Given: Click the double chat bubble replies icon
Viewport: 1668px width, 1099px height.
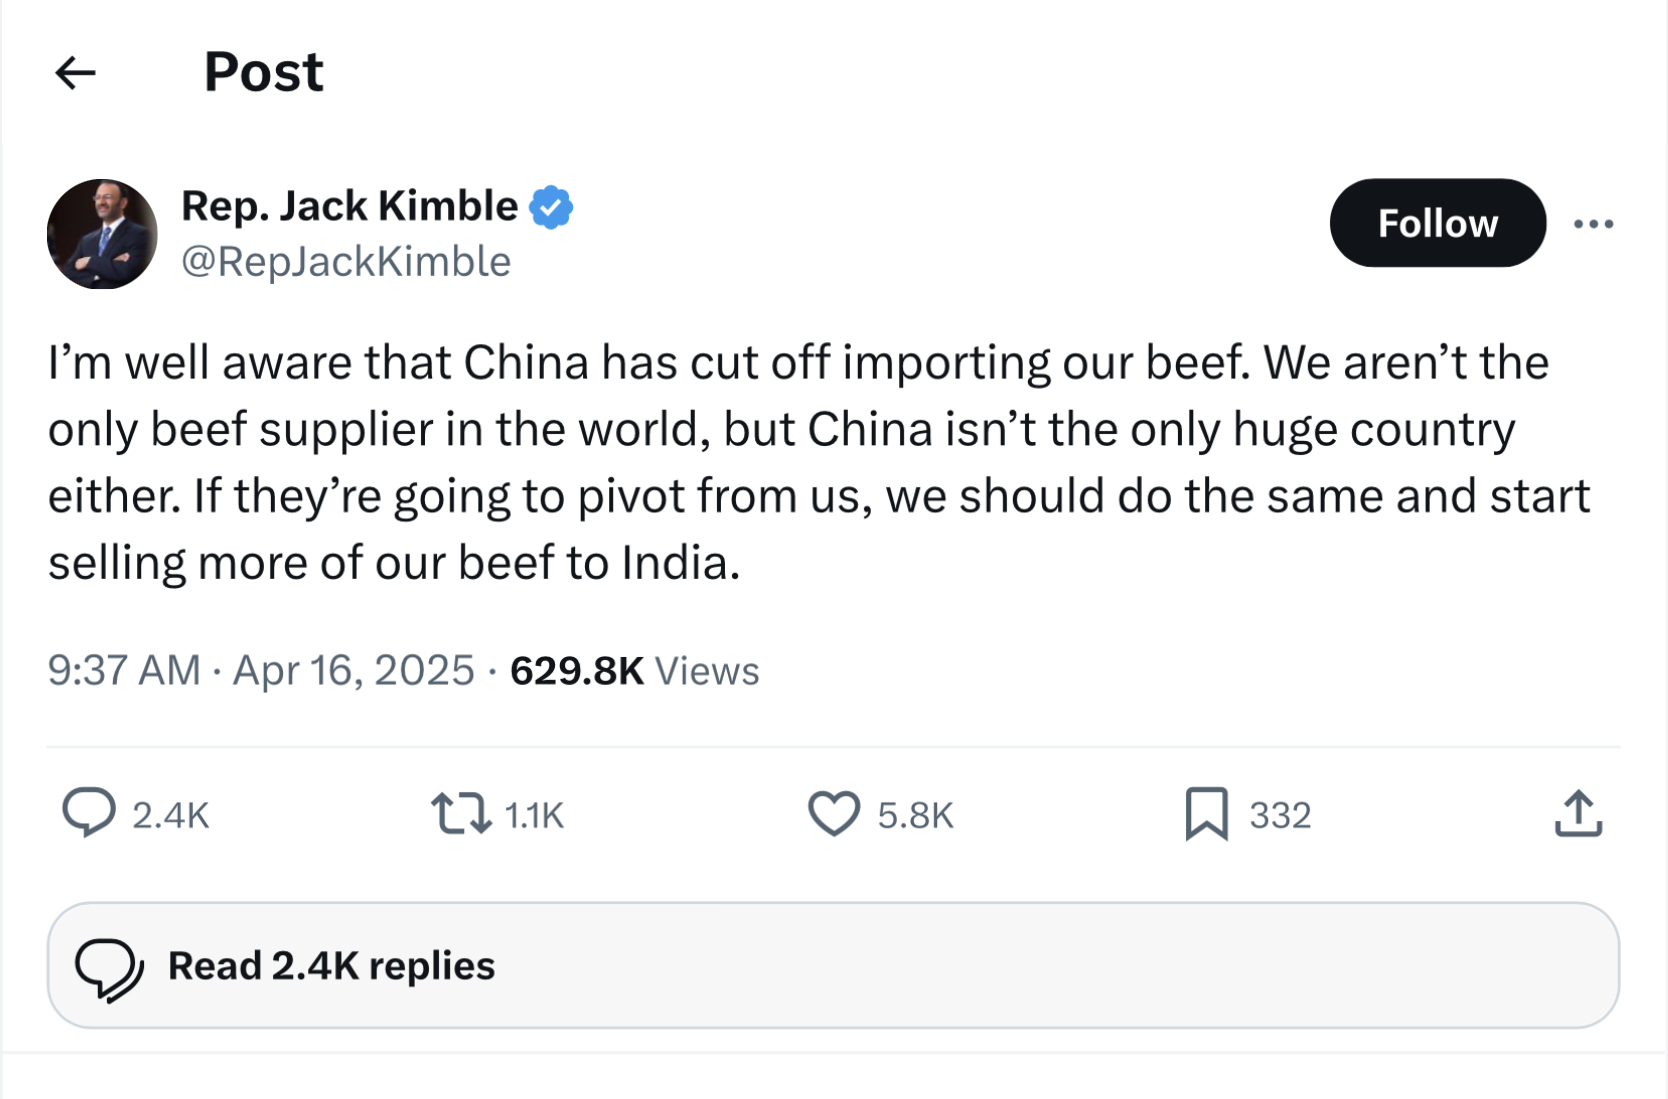Looking at the screenshot, I should [109, 969].
